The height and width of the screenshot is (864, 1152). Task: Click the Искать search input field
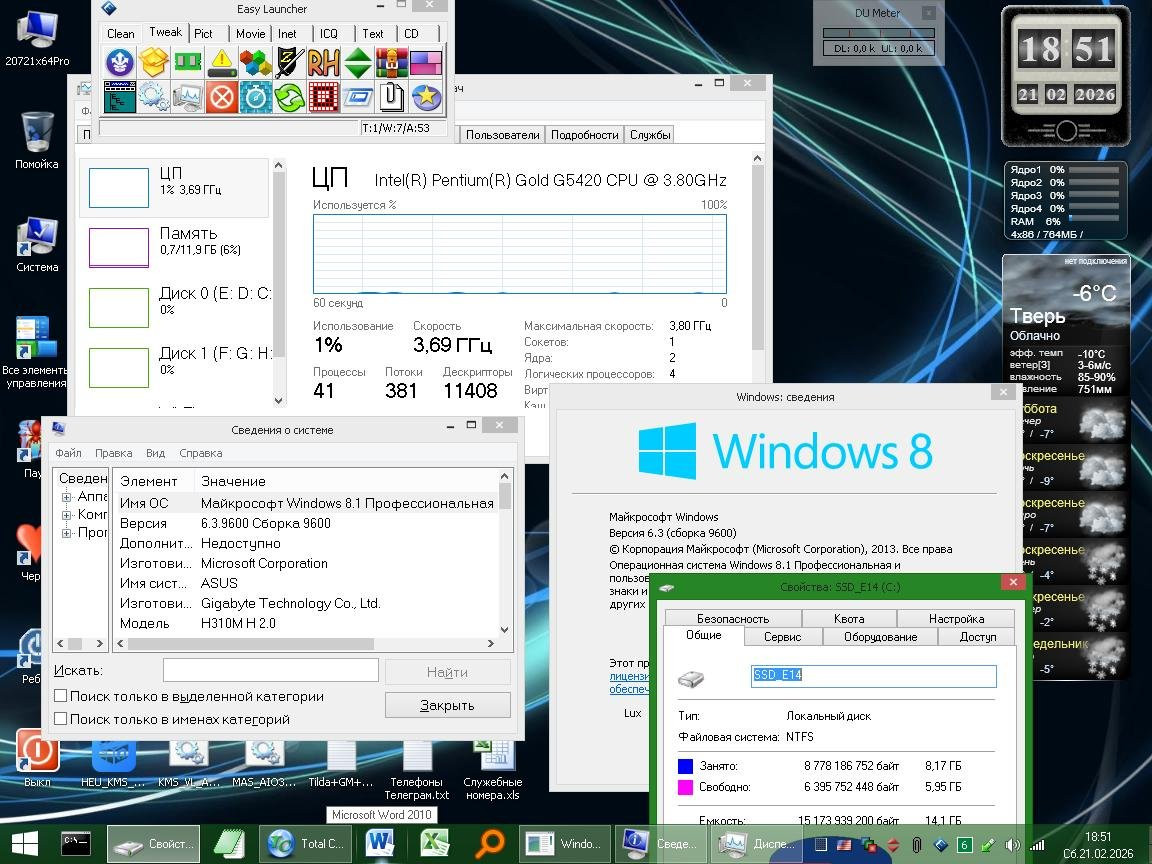[x=270, y=671]
